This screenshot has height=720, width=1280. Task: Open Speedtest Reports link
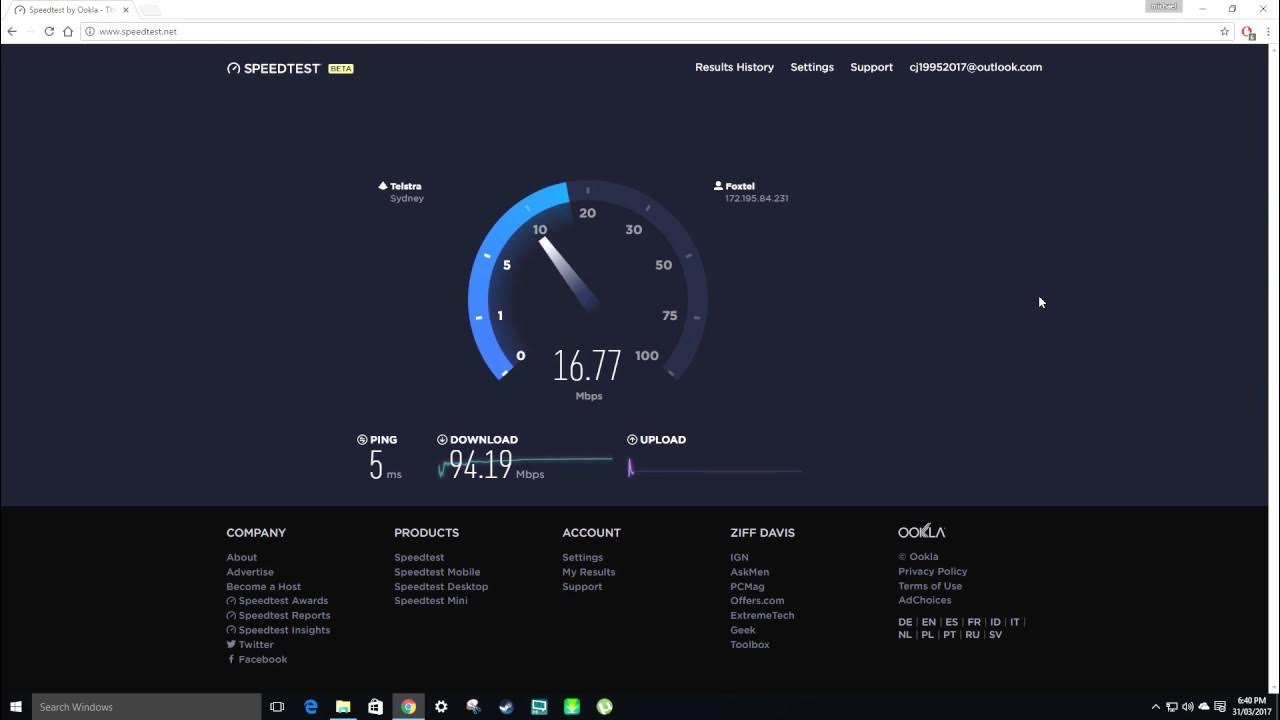pos(284,615)
